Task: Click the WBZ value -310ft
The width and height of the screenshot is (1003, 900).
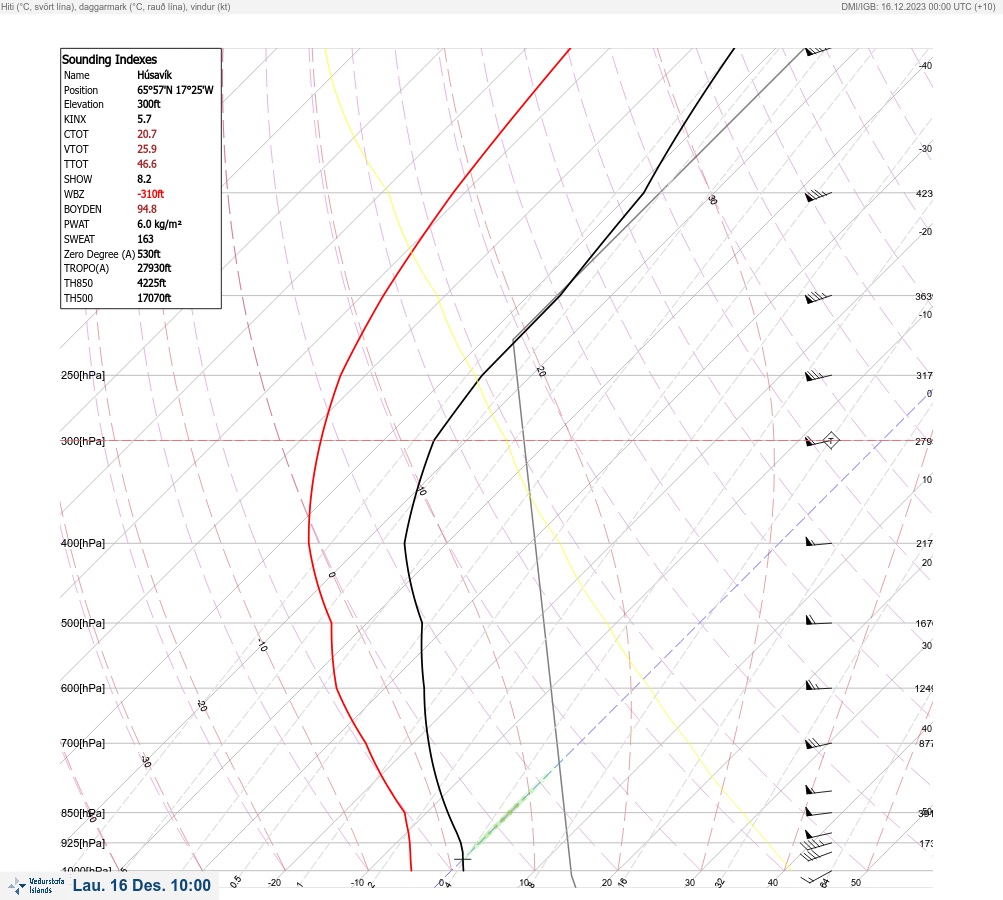Action: coord(150,194)
